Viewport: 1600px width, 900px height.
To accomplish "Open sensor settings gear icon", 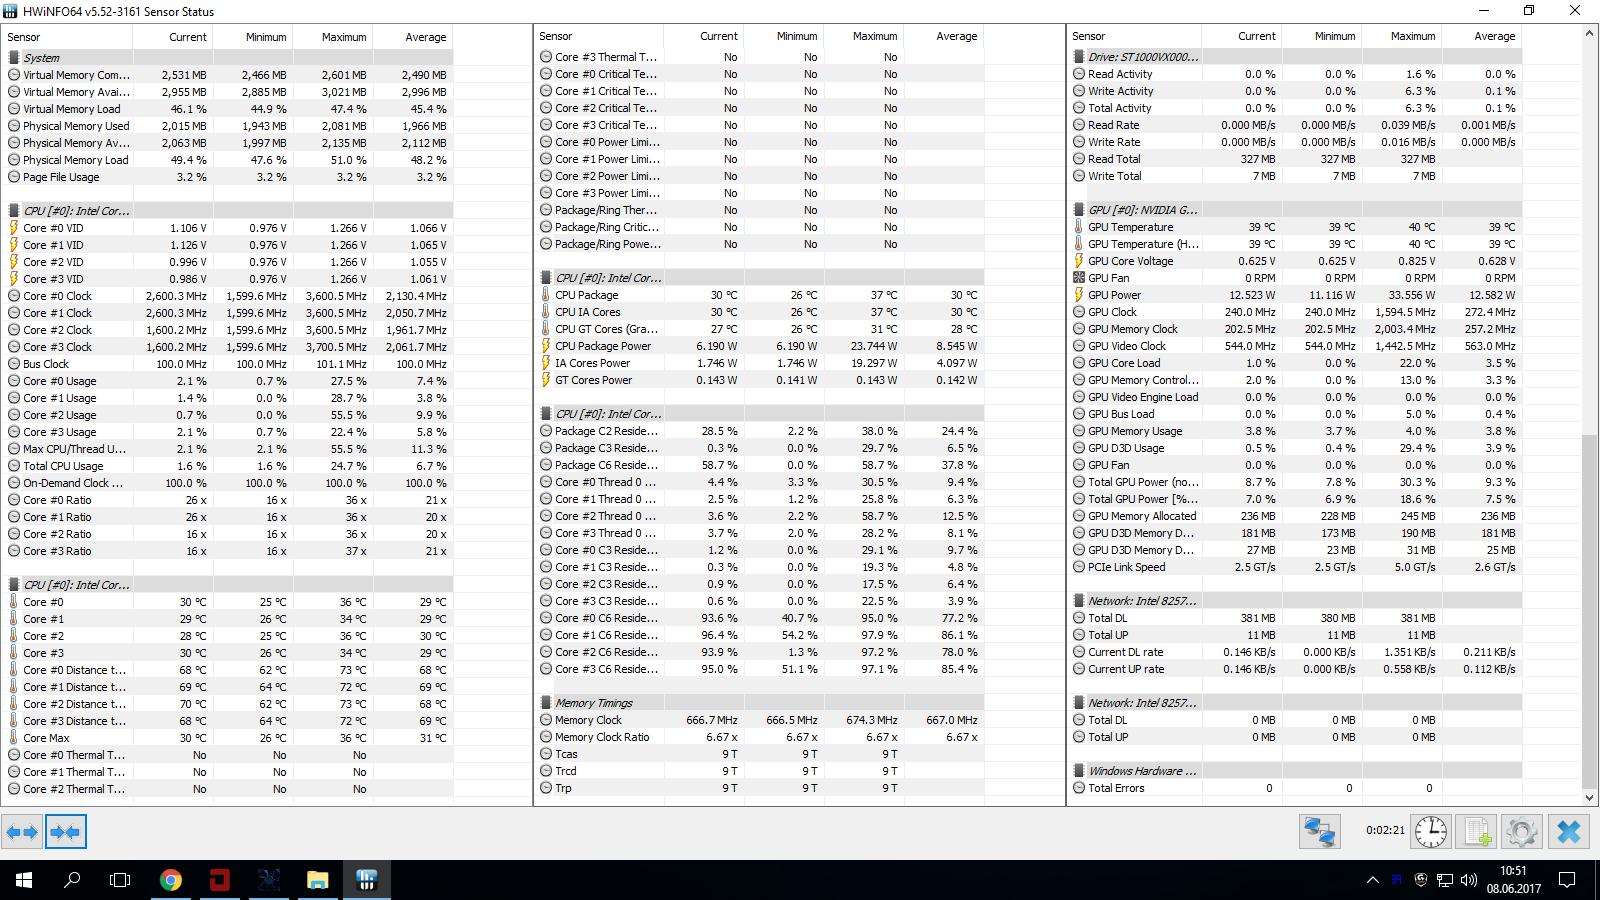I will click(x=1522, y=831).
